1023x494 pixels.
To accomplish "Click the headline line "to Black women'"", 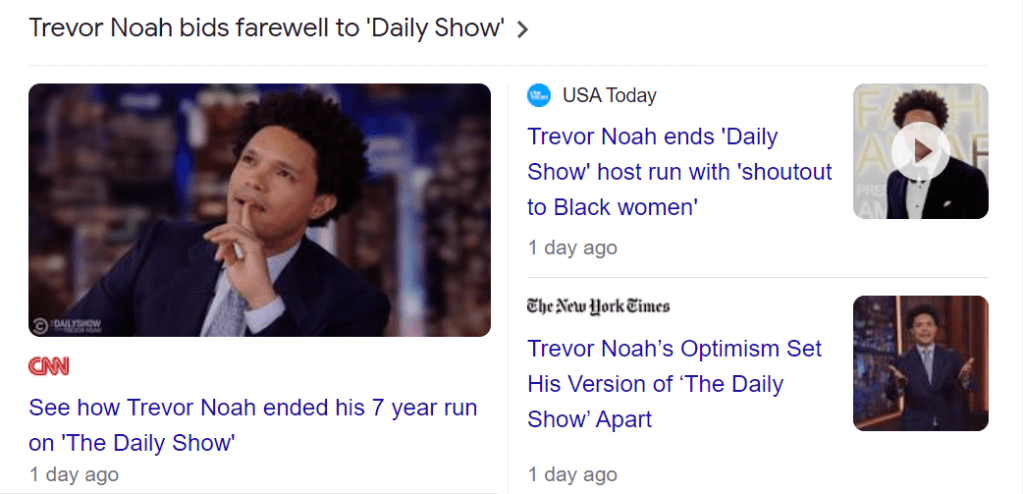I will pyautogui.click(x=613, y=208).
